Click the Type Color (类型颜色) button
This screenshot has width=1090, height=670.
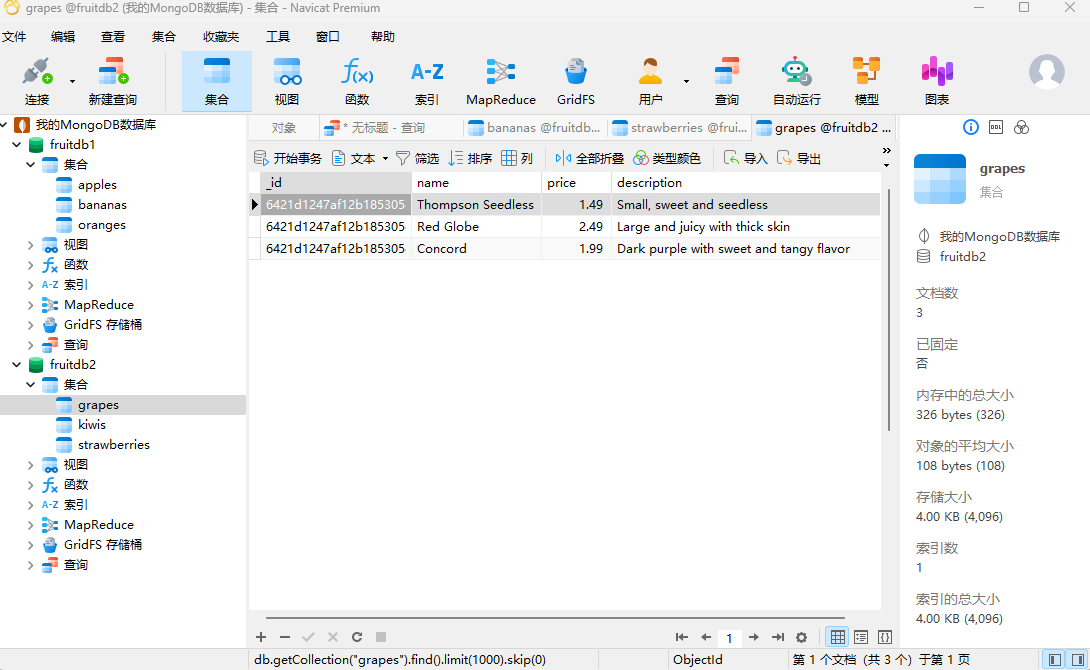coord(667,159)
